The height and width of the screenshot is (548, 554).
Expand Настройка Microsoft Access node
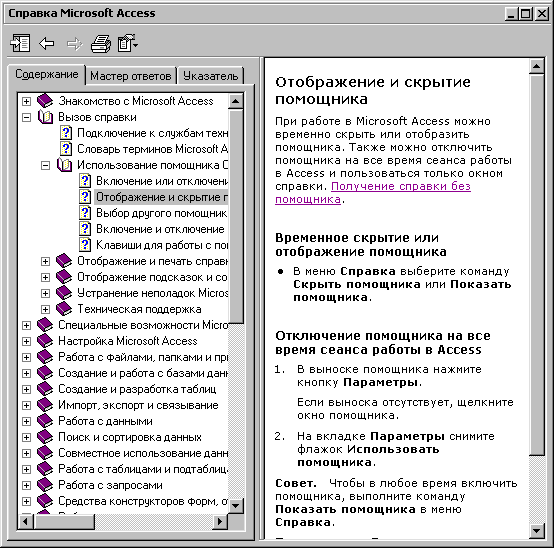(x=26, y=341)
